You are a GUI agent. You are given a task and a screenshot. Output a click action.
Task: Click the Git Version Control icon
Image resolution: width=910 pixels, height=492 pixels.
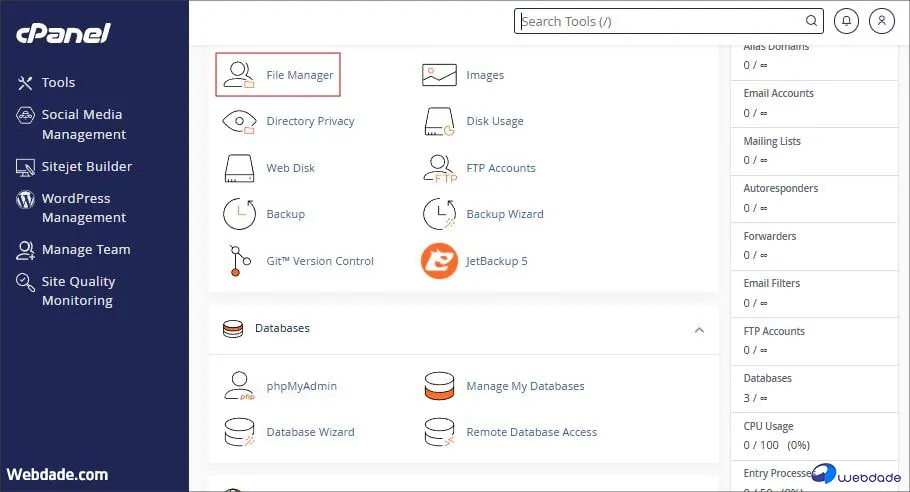pos(240,261)
